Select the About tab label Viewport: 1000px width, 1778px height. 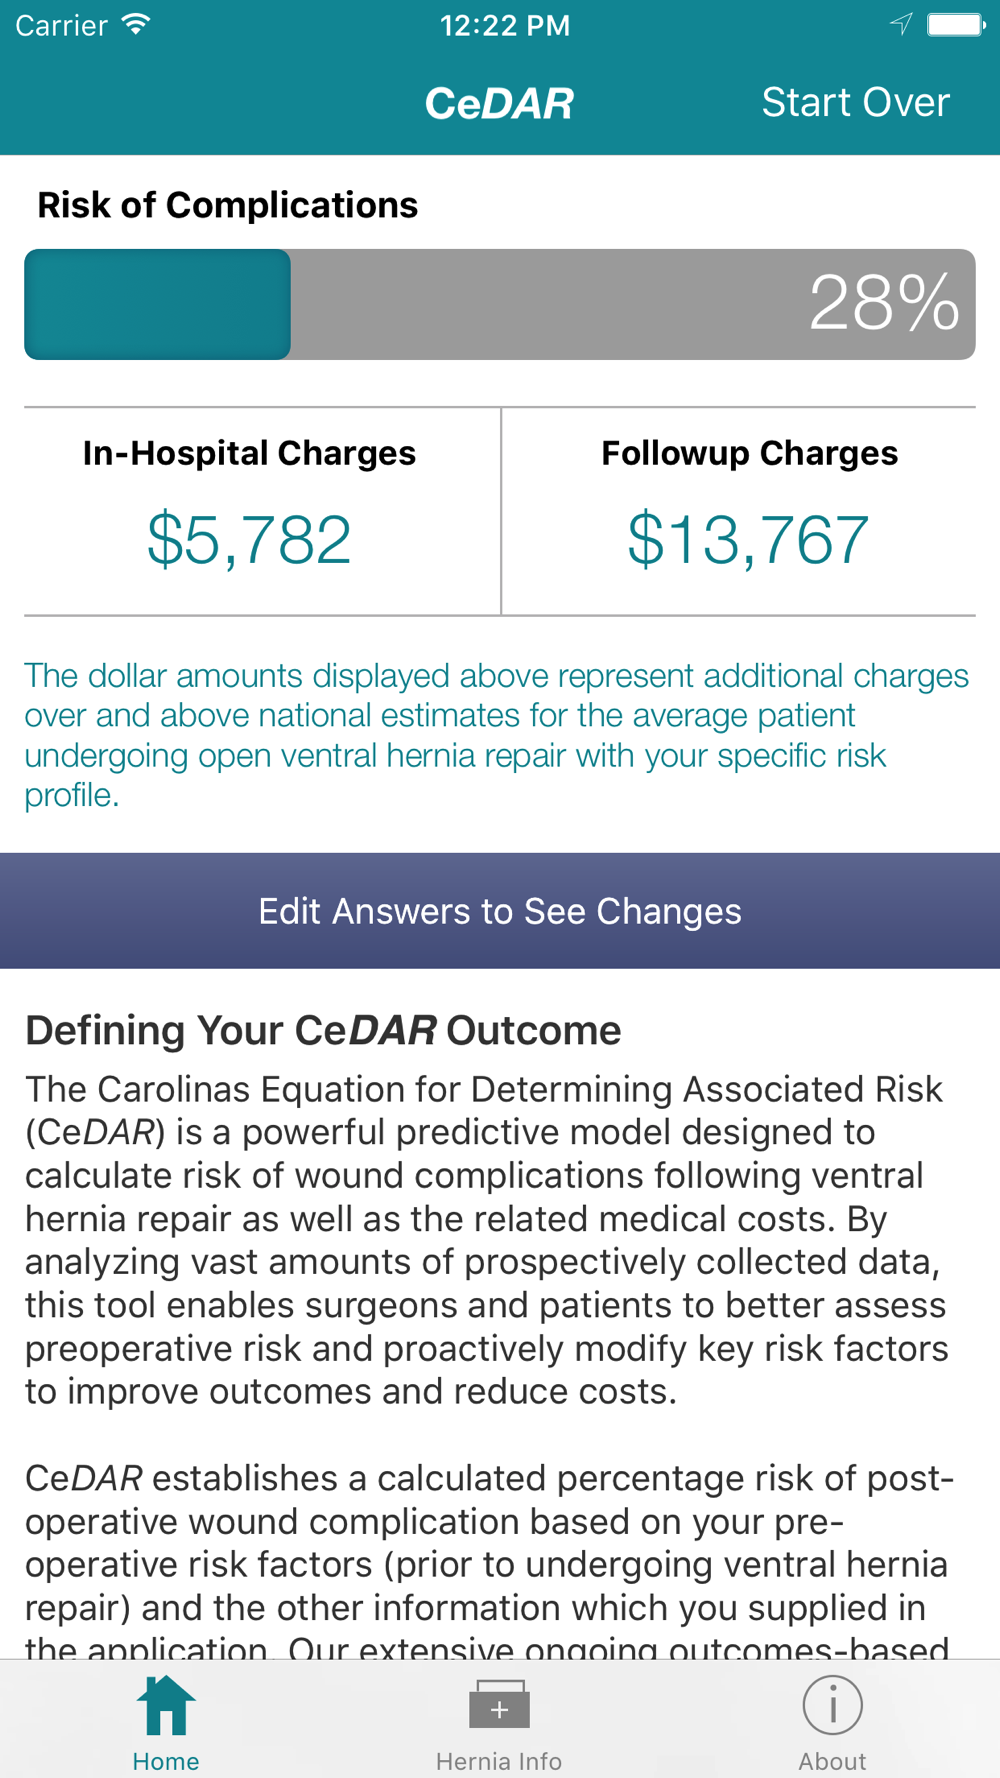[832, 1761]
